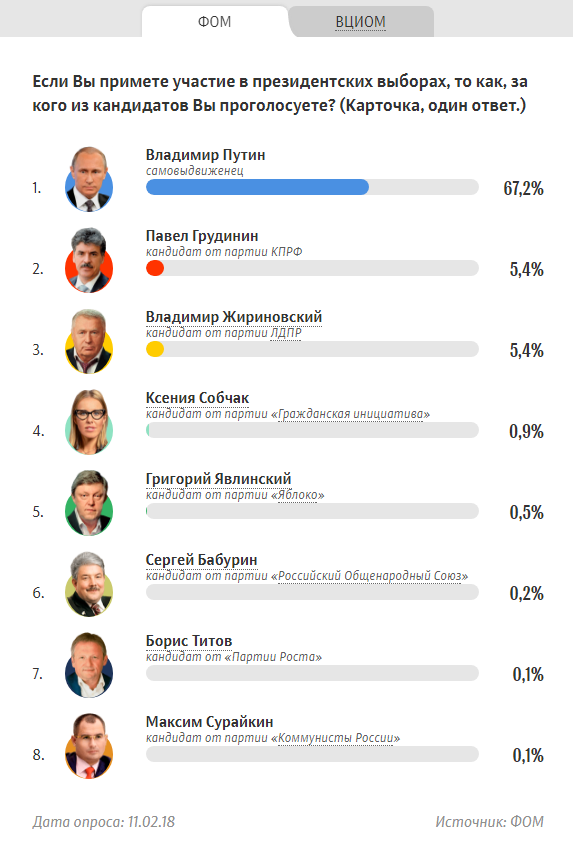Click Maxim Suraykin's portrait photo
The width and height of the screenshot is (573, 847).
[89, 746]
